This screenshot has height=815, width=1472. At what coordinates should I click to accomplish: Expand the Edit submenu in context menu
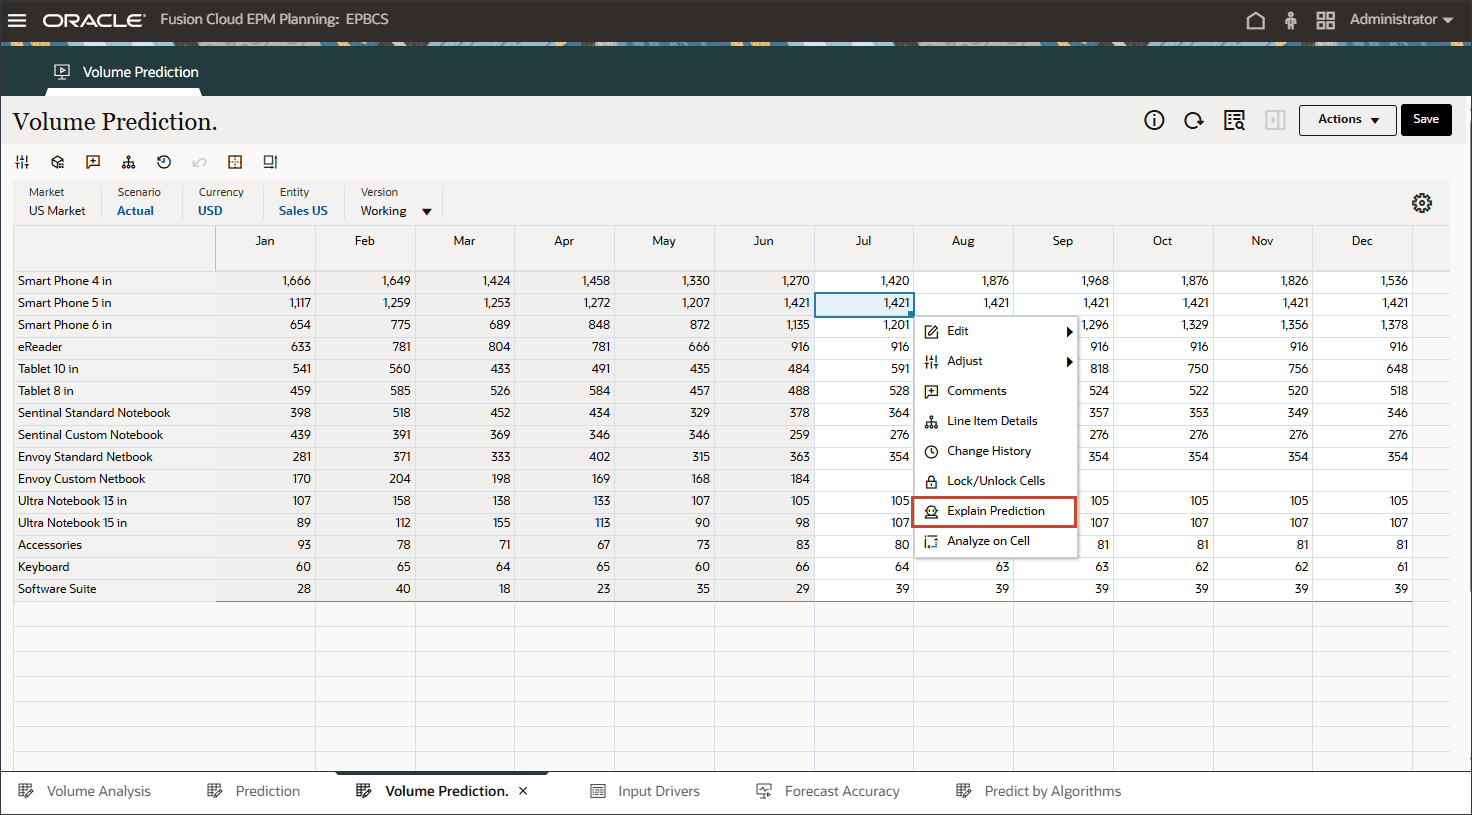995,331
